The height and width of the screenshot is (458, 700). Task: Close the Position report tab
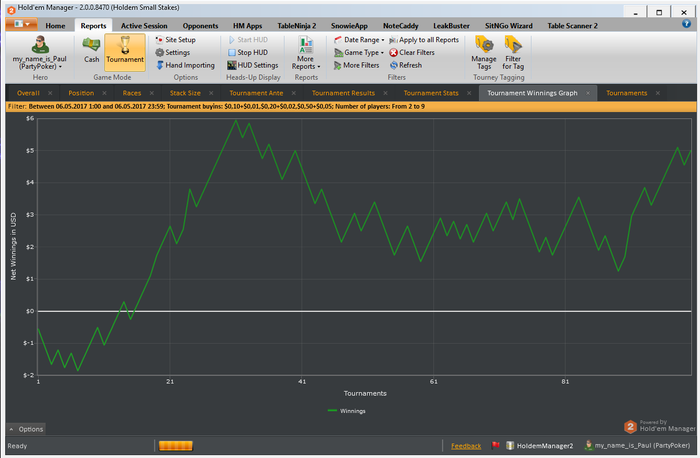tap(104, 93)
